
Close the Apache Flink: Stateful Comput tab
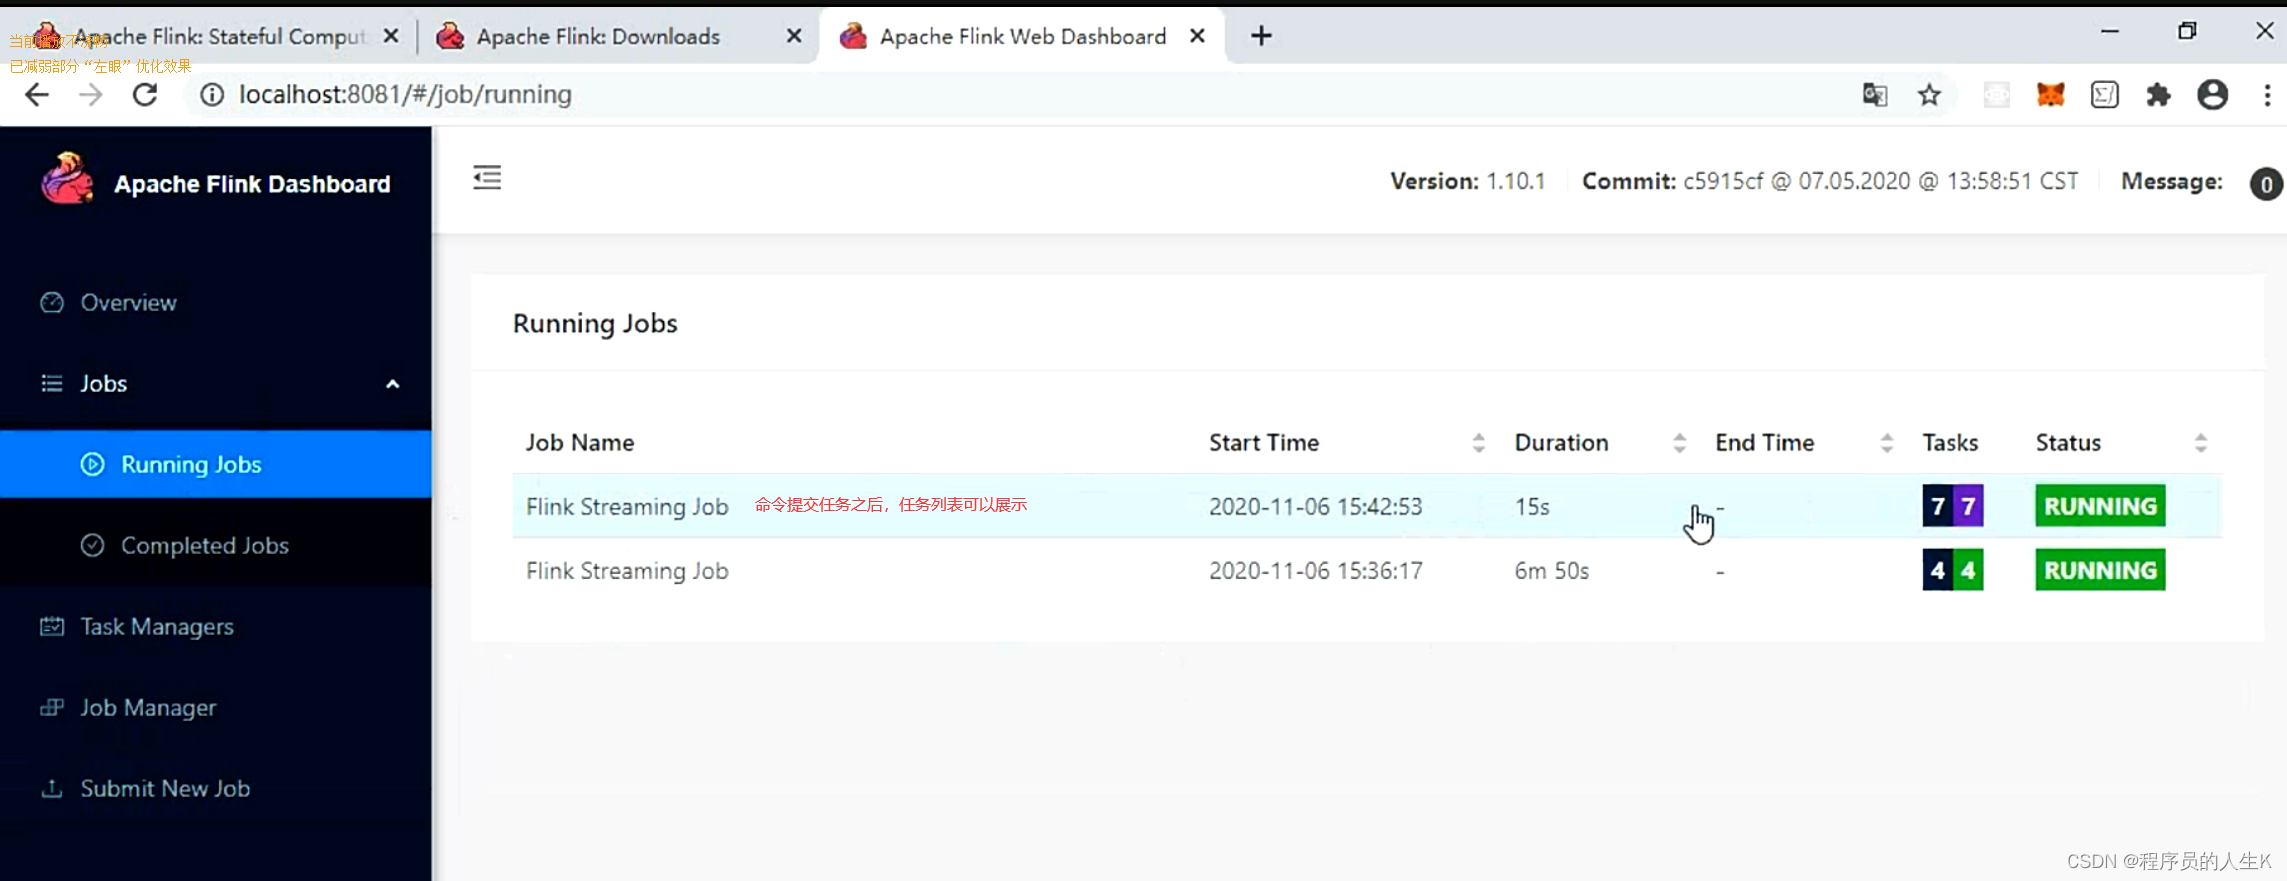391,36
